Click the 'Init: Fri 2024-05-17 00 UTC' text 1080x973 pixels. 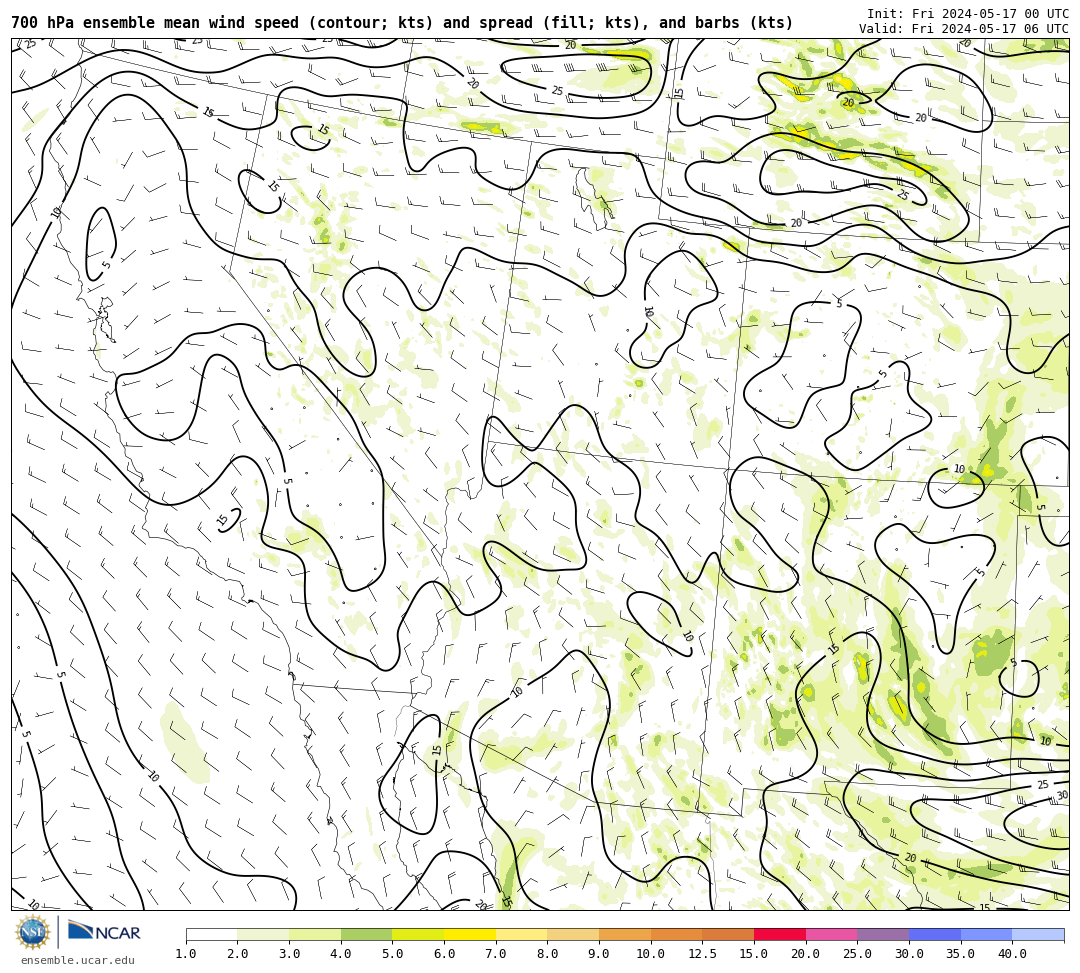coord(968,14)
